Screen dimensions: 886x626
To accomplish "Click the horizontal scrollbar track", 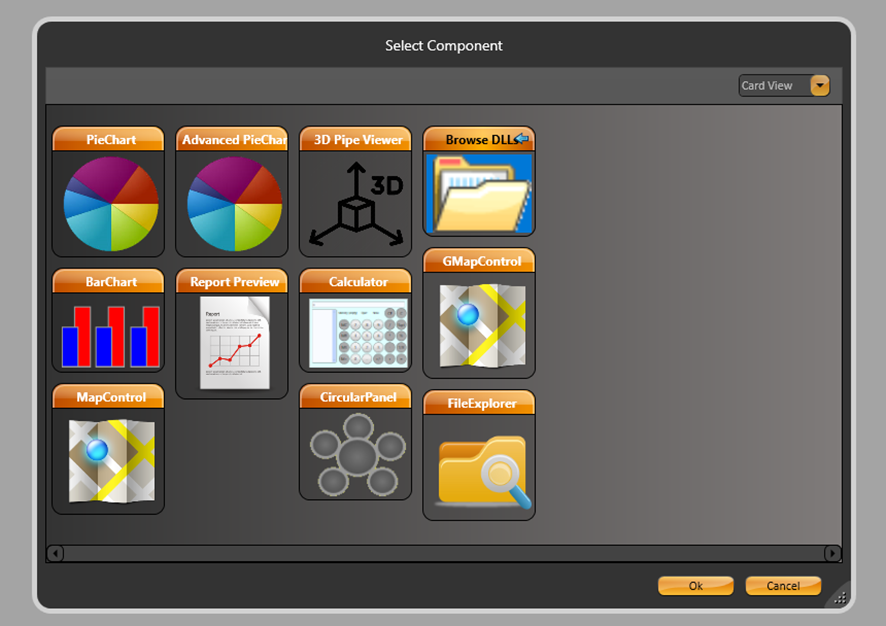I will pos(443,553).
